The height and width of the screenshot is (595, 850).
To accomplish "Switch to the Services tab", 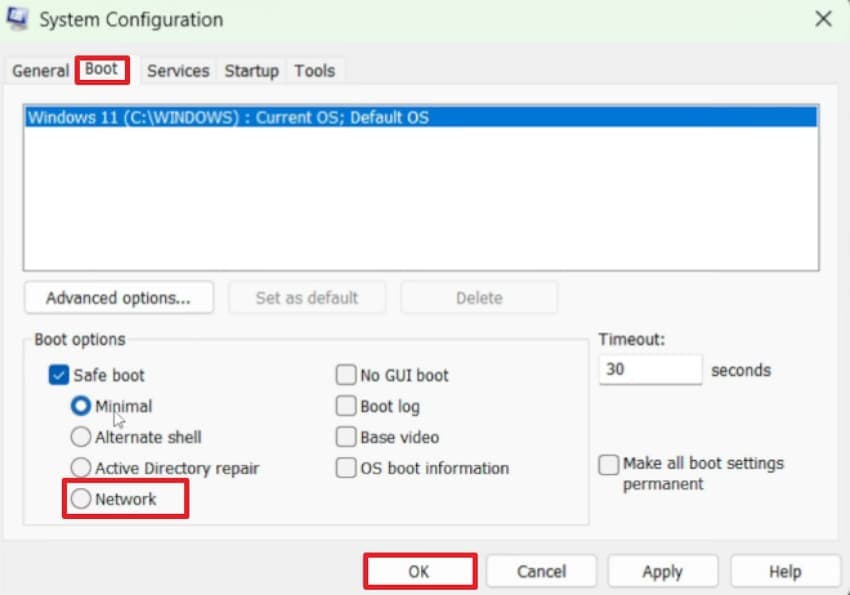I will (x=177, y=71).
